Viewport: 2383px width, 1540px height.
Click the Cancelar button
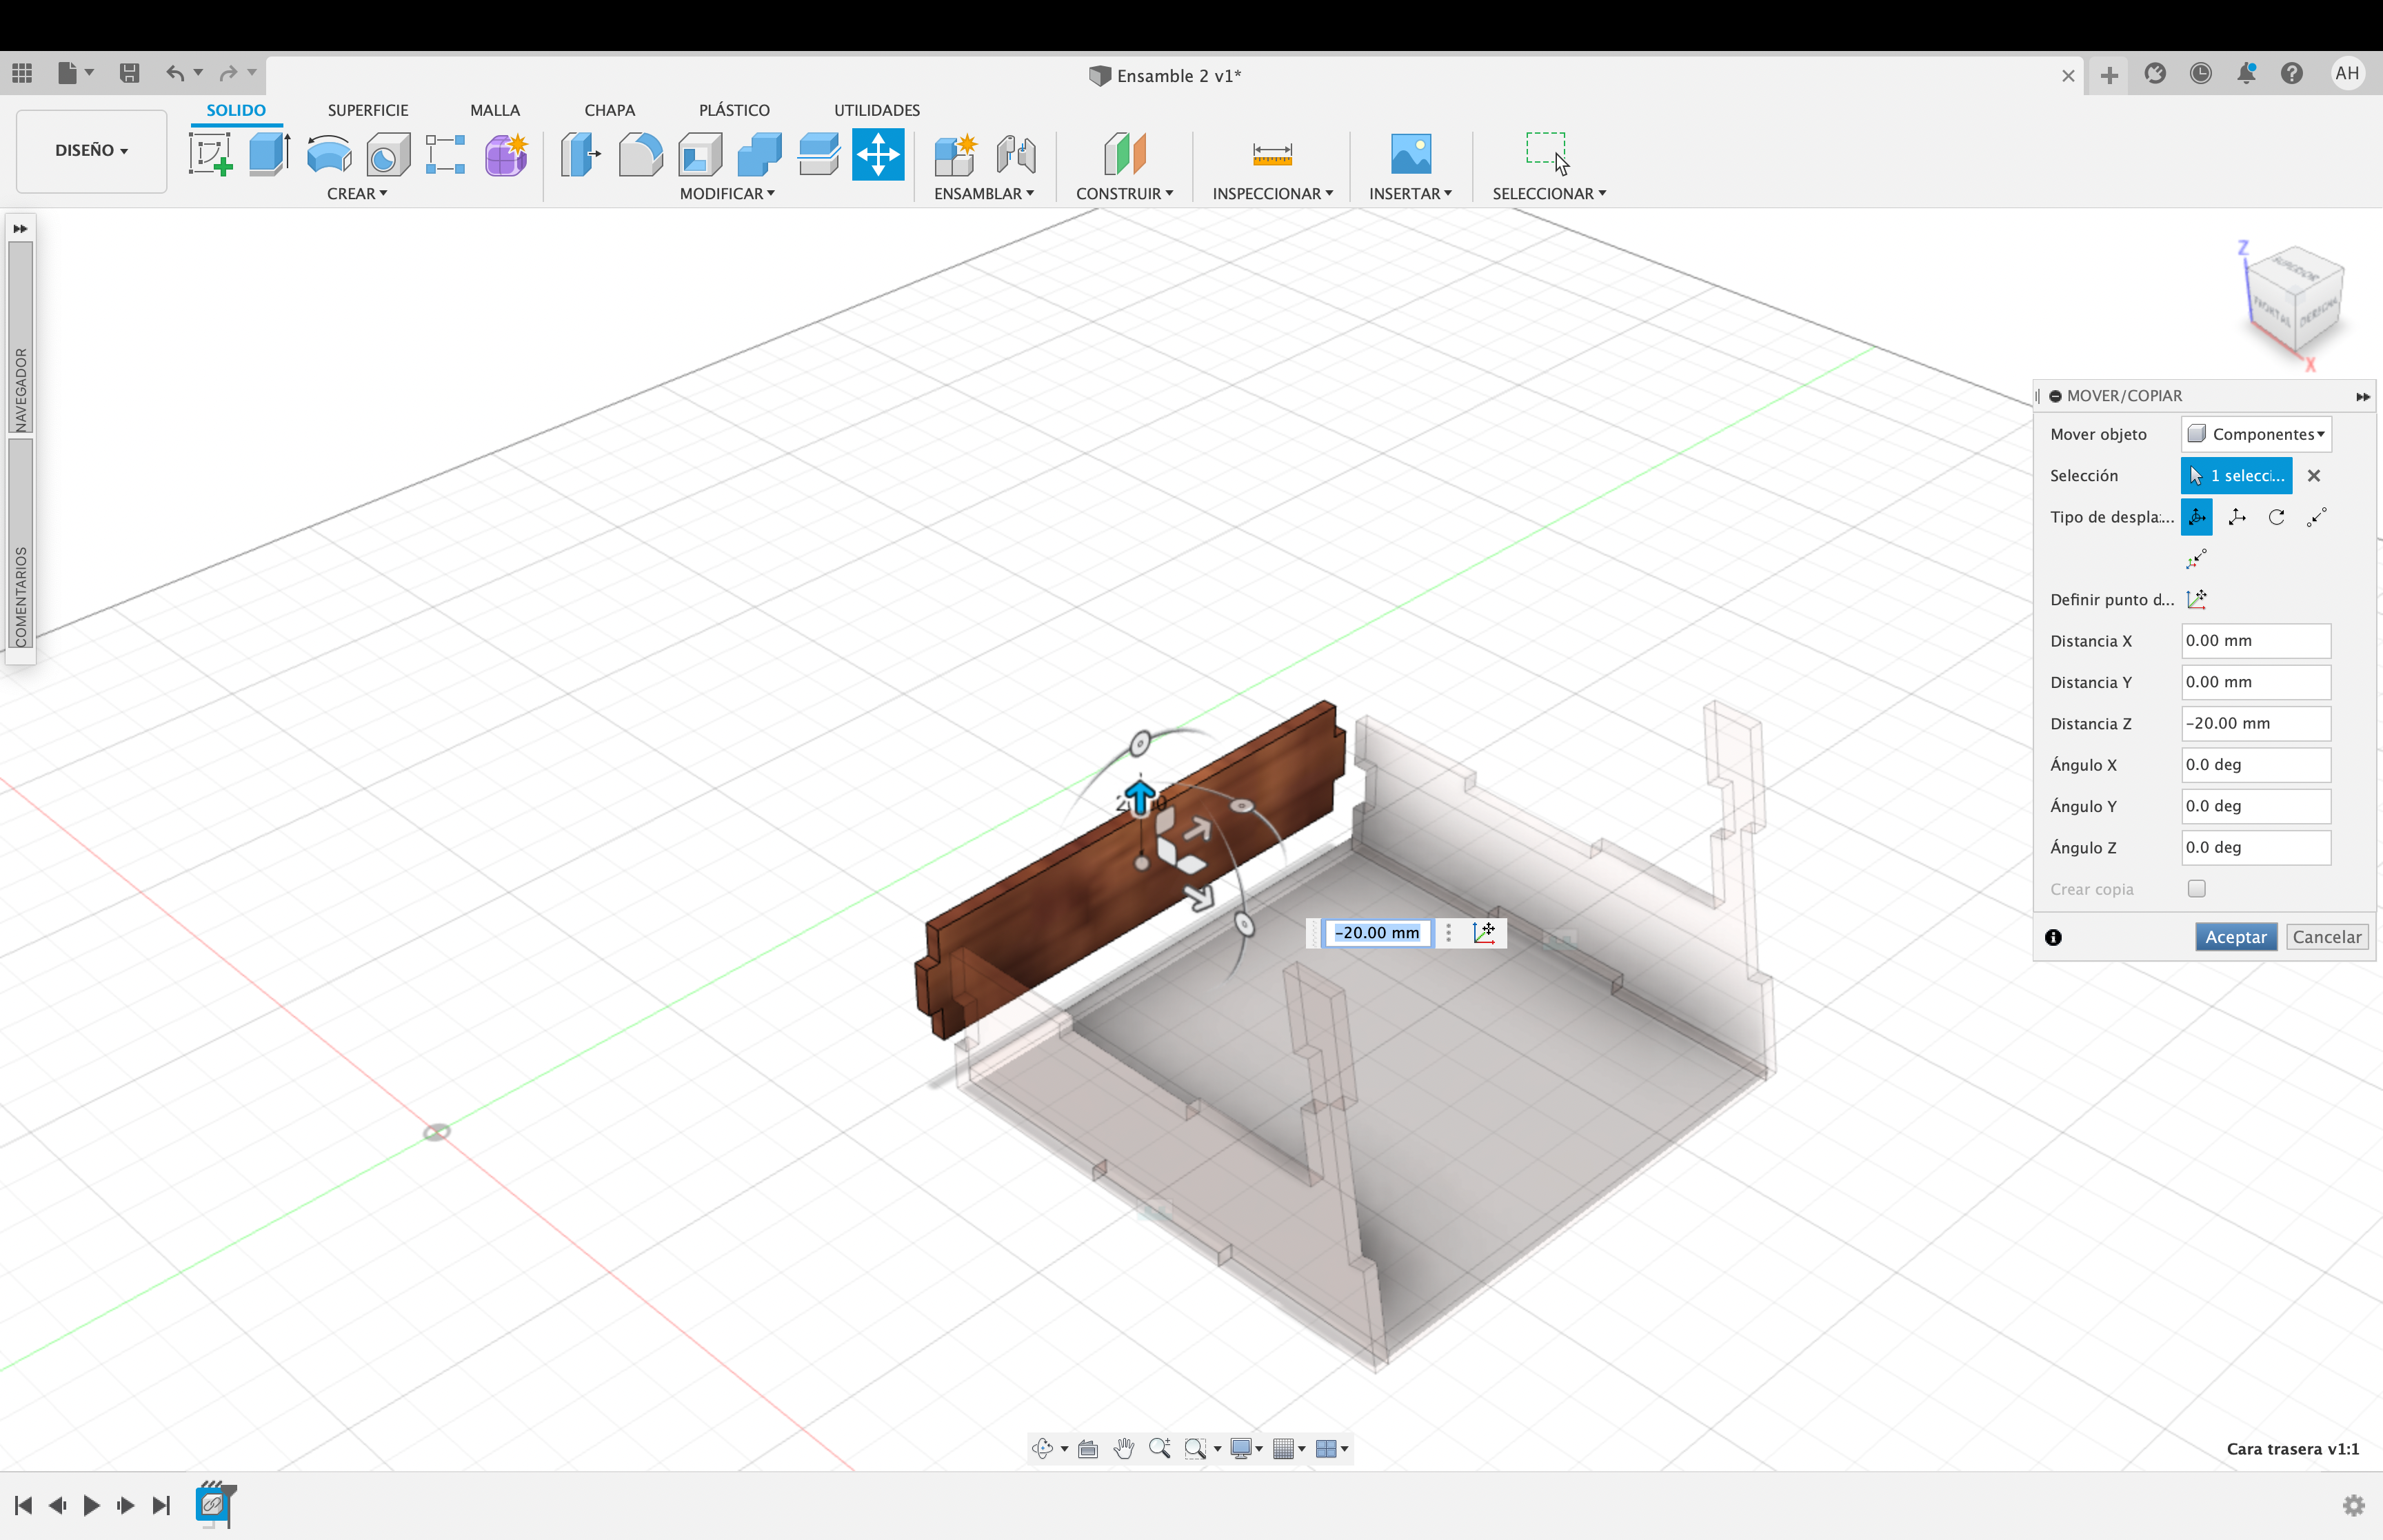2327,937
